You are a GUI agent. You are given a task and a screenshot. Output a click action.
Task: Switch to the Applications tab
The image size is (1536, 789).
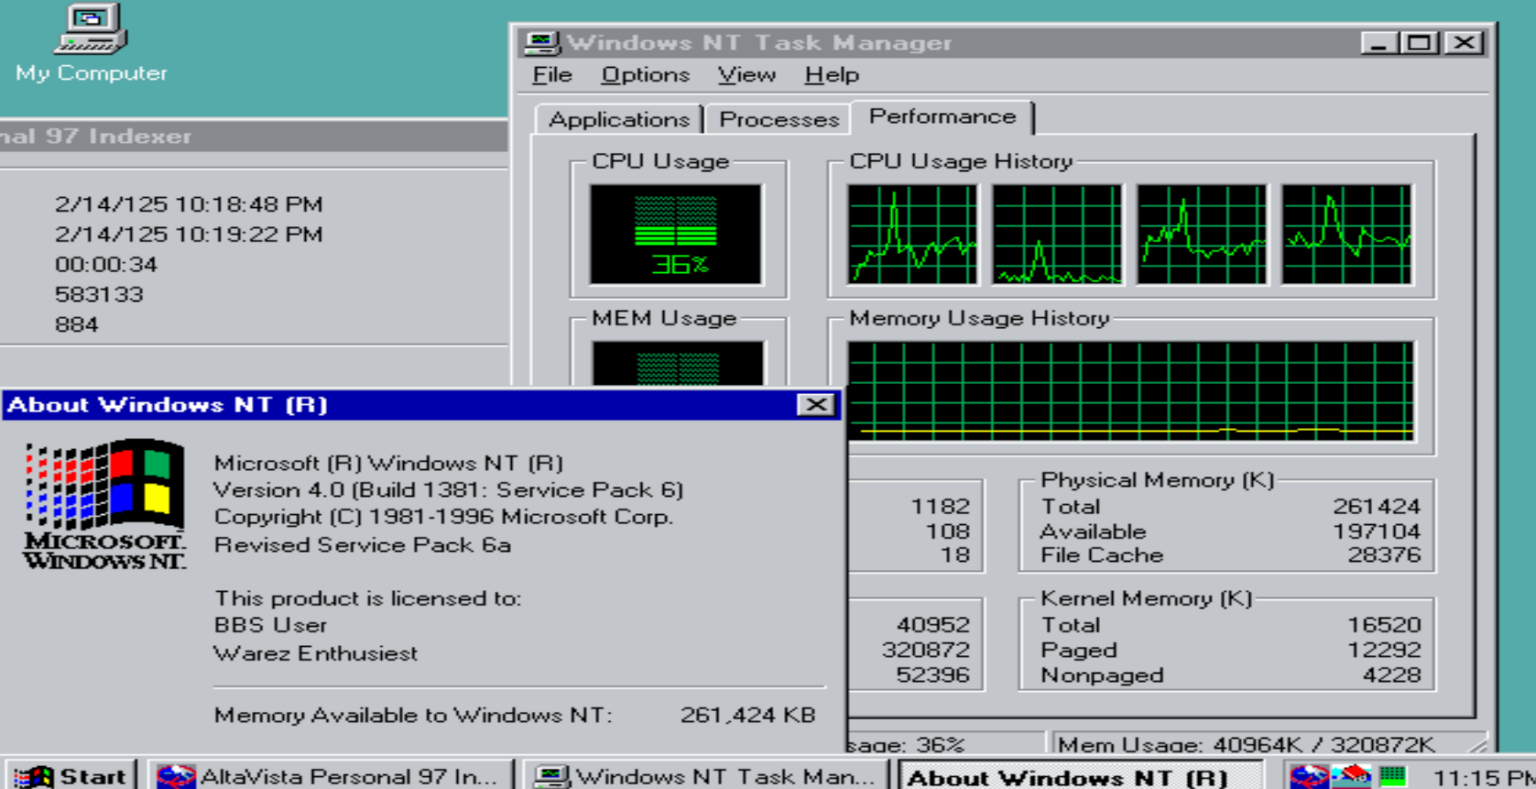pyautogui.click(x=618, y=119)
